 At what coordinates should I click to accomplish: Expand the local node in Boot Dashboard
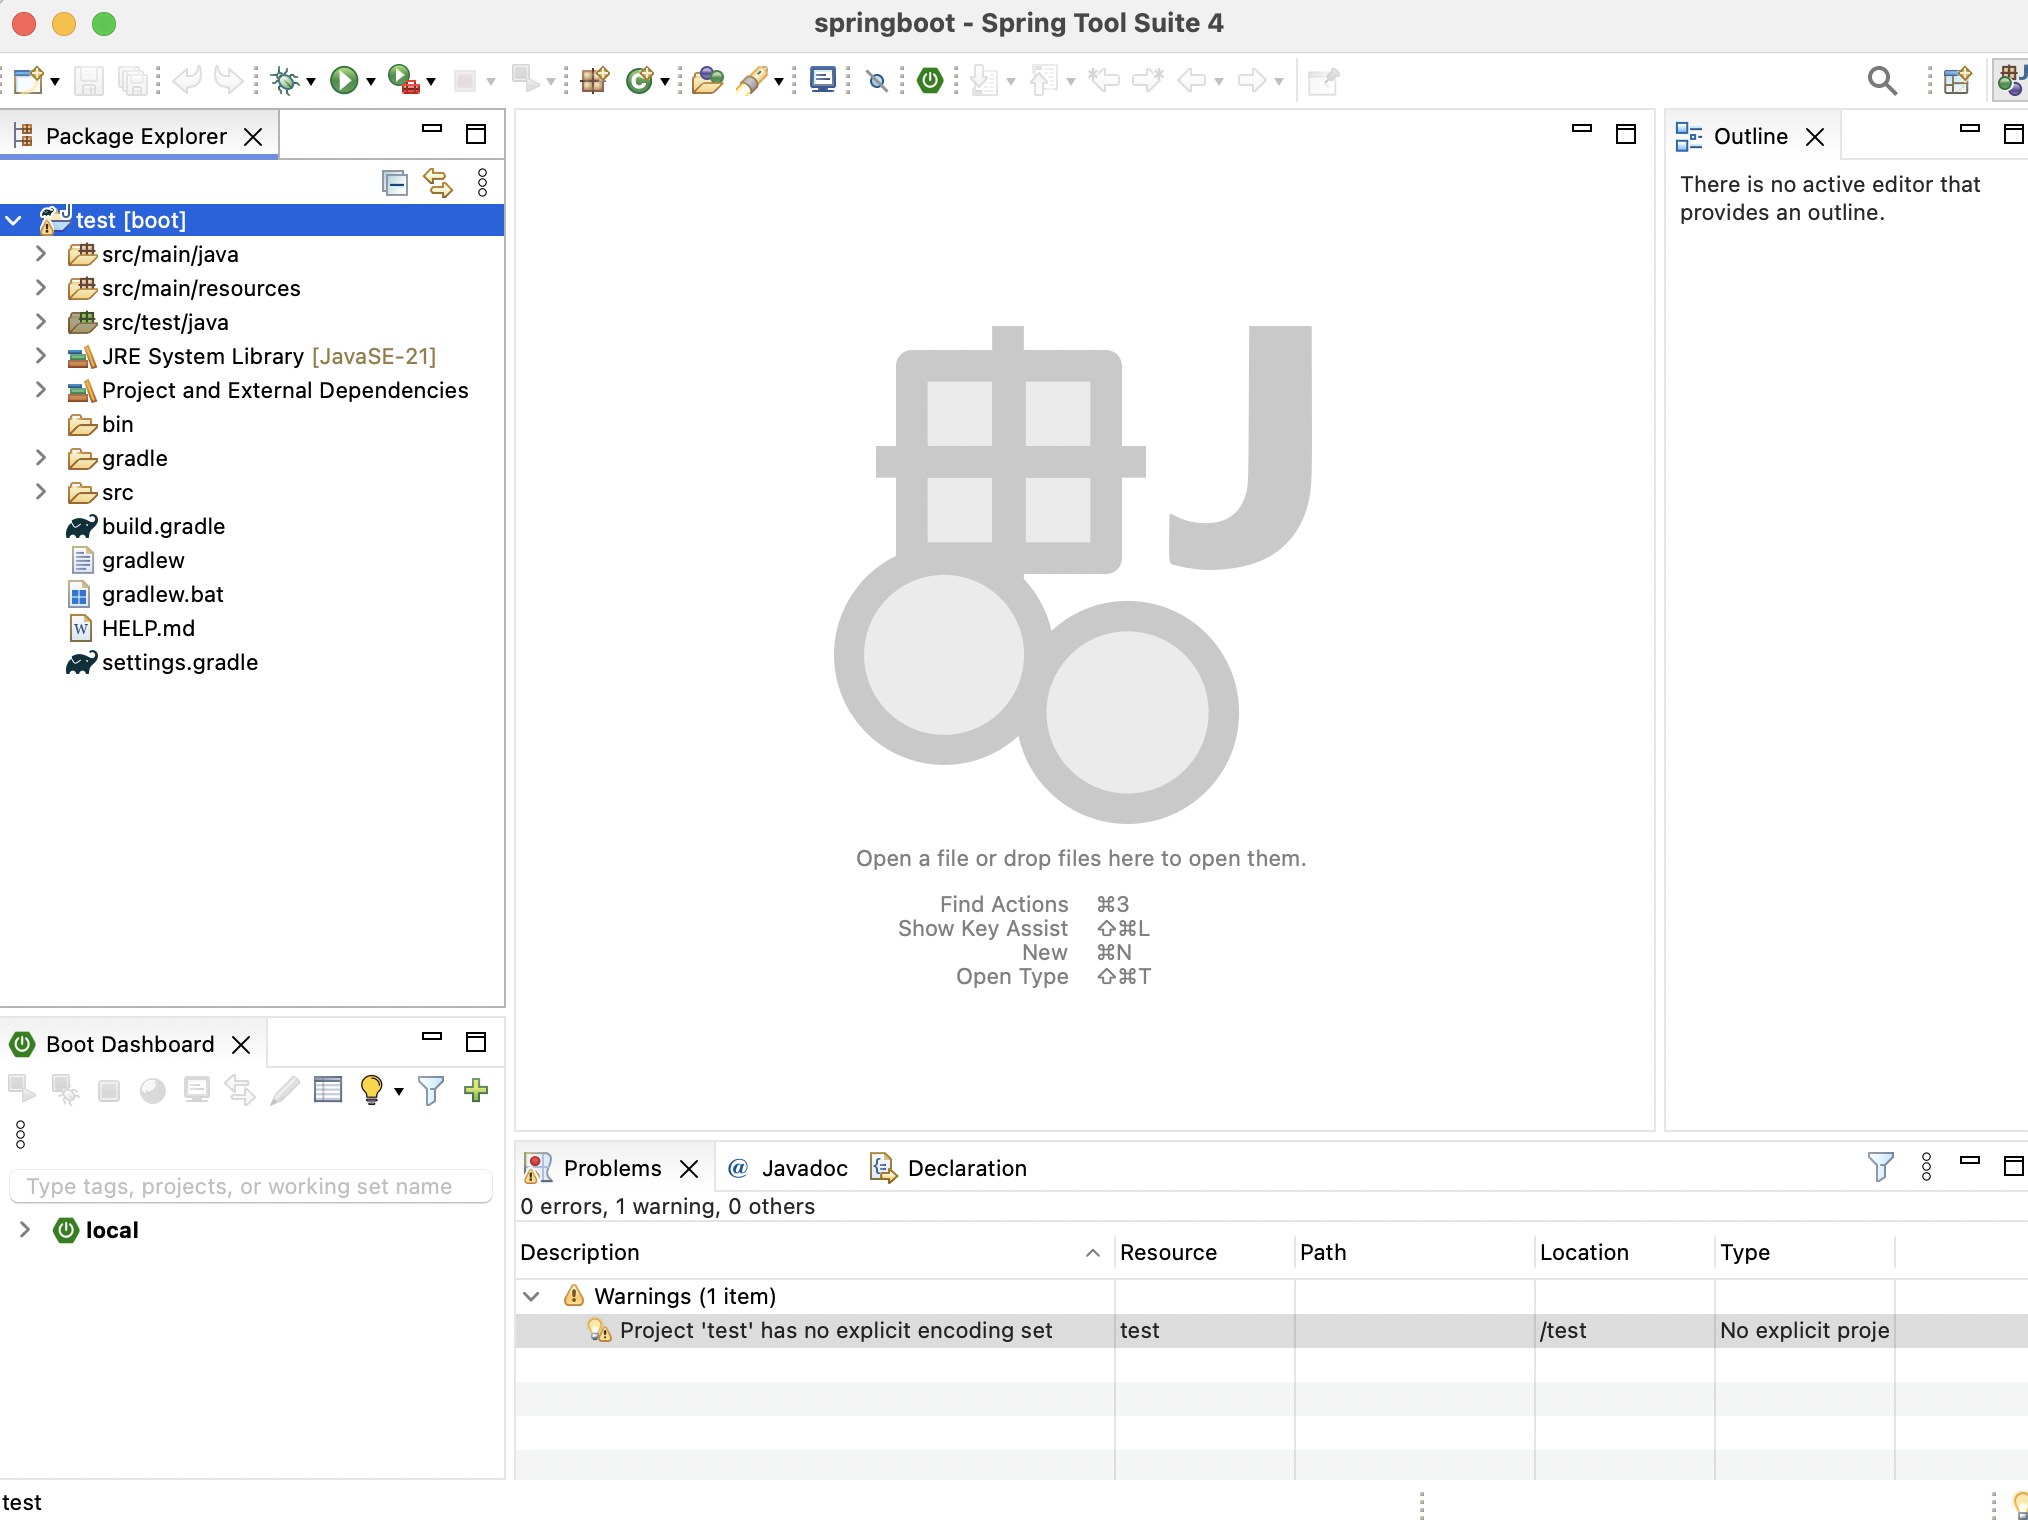[25, 1230]
